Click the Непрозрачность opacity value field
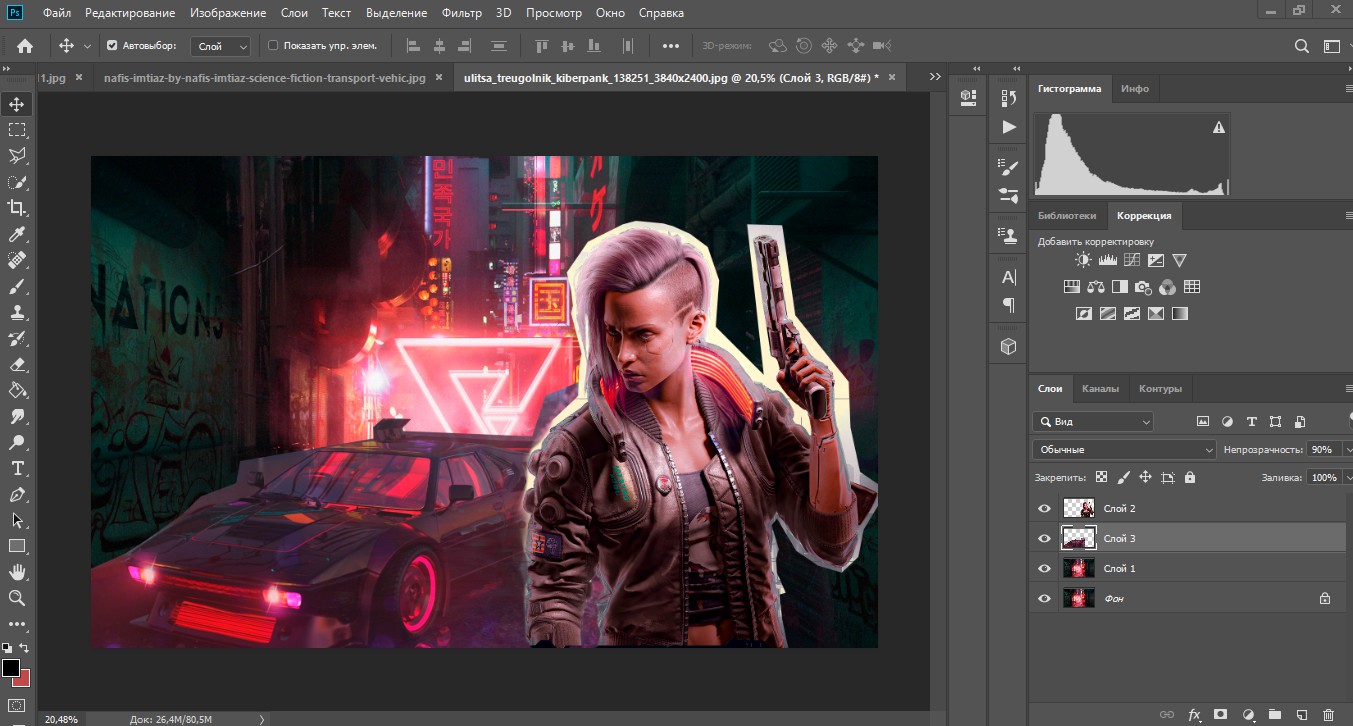The image size is (1353, 726). (x=1322, y=450)
